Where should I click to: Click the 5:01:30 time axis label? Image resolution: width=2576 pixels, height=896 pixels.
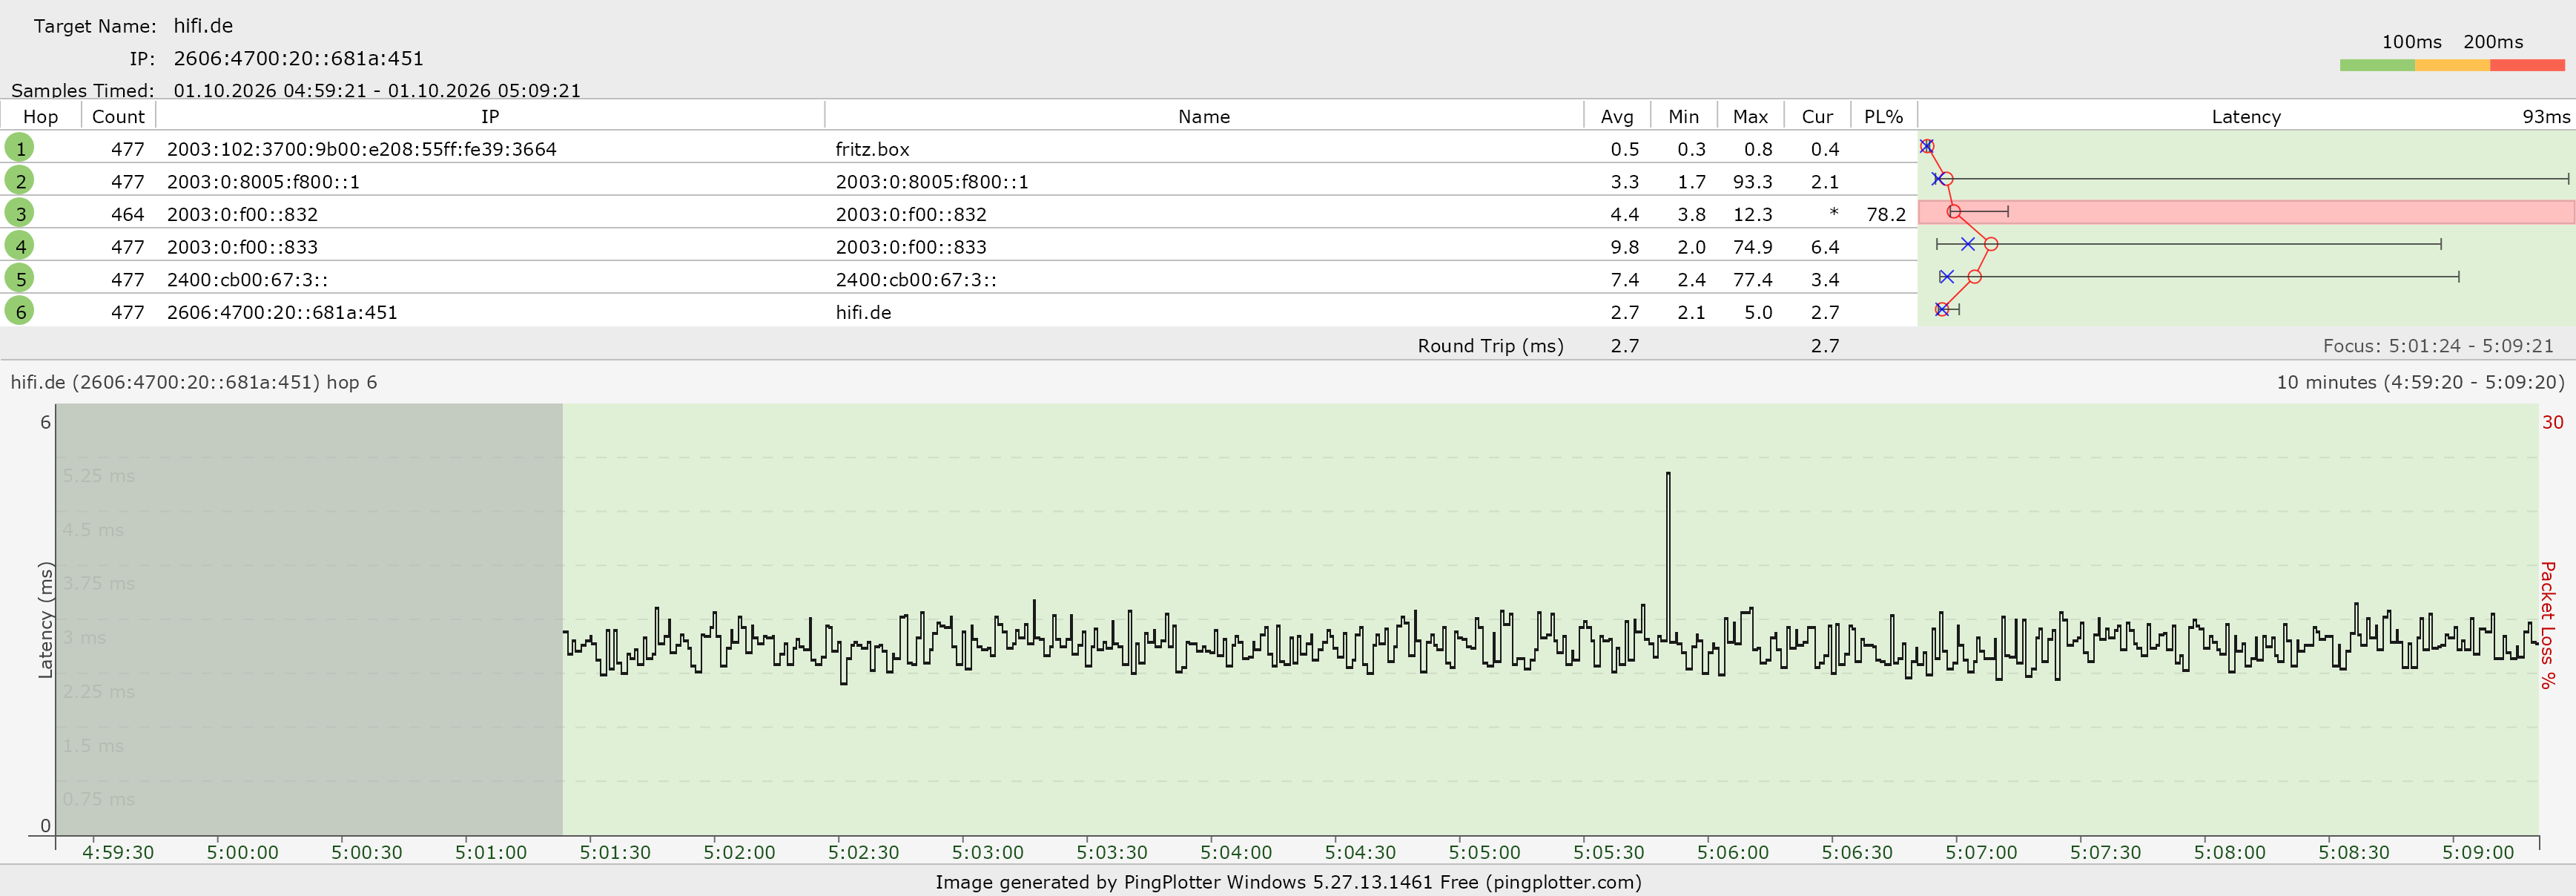pos(615,852)
